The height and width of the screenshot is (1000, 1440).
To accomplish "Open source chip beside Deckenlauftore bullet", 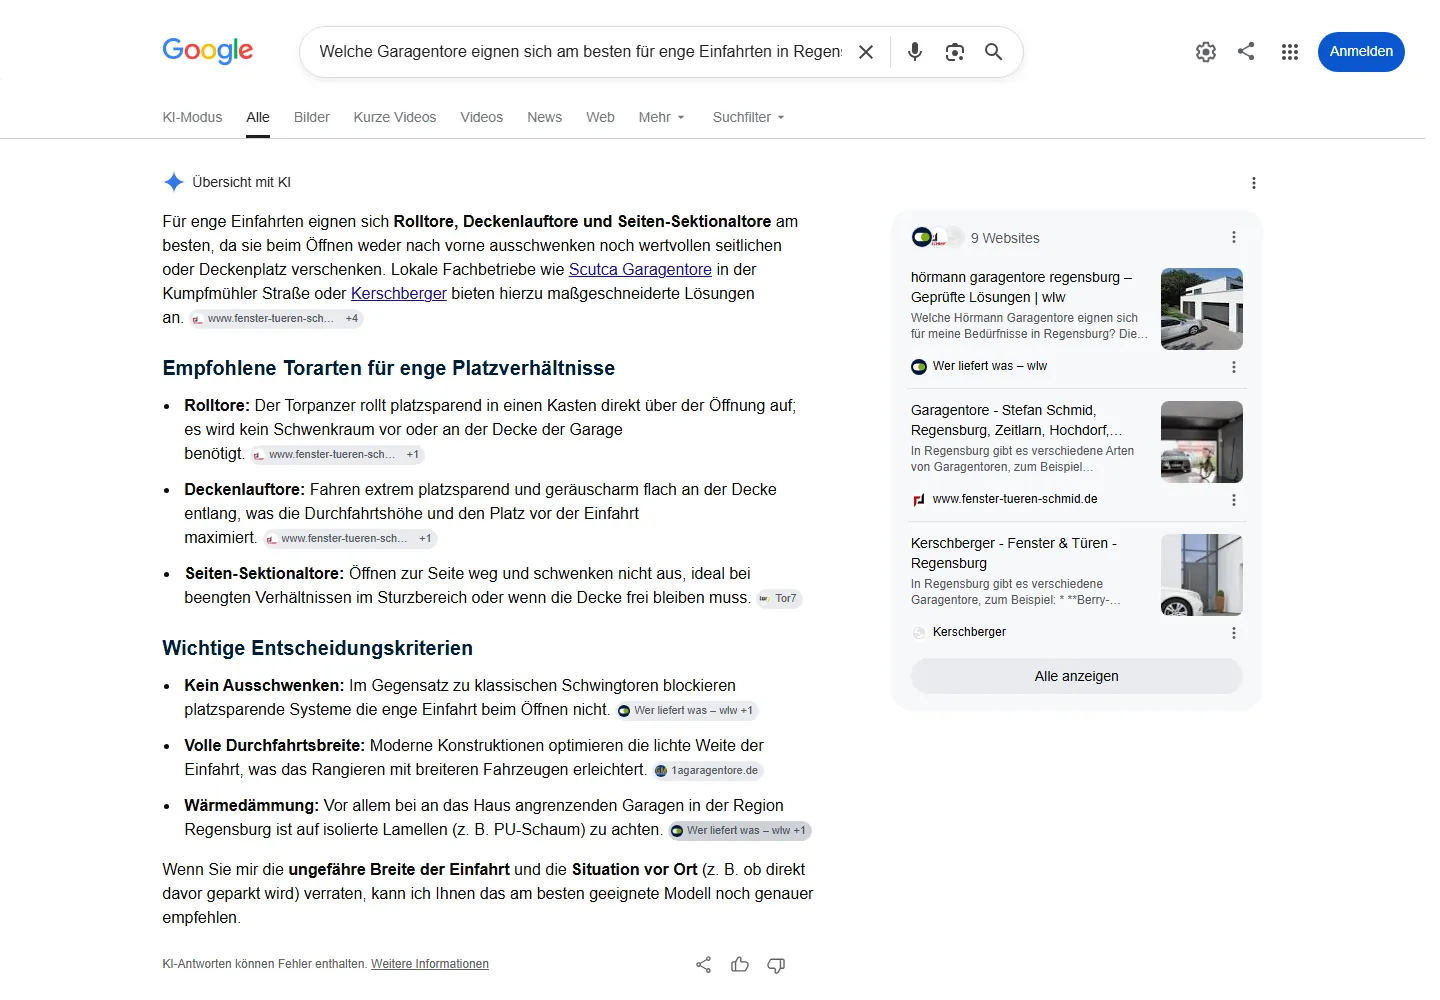I will tap(350, 538).
